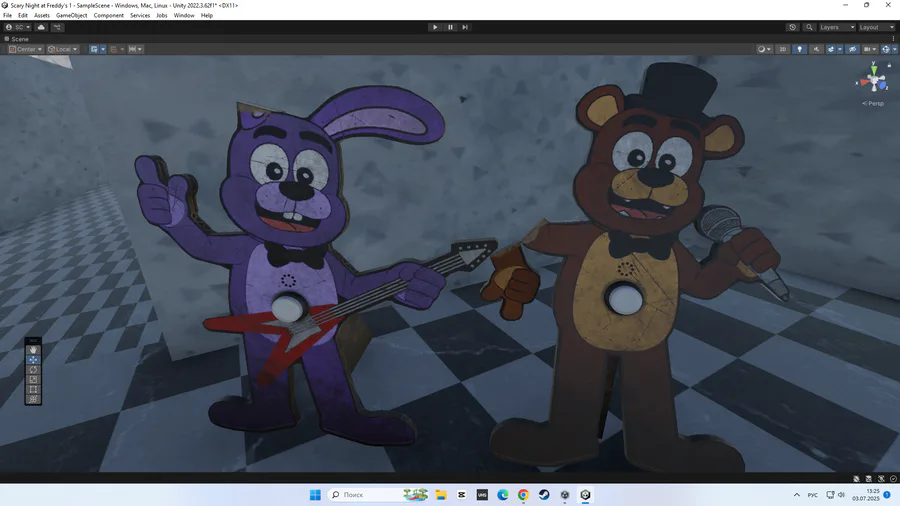Screen dimensions: 900x506
Task: Toggle hidden objects visibility eye icon
Action: point(852,49)
